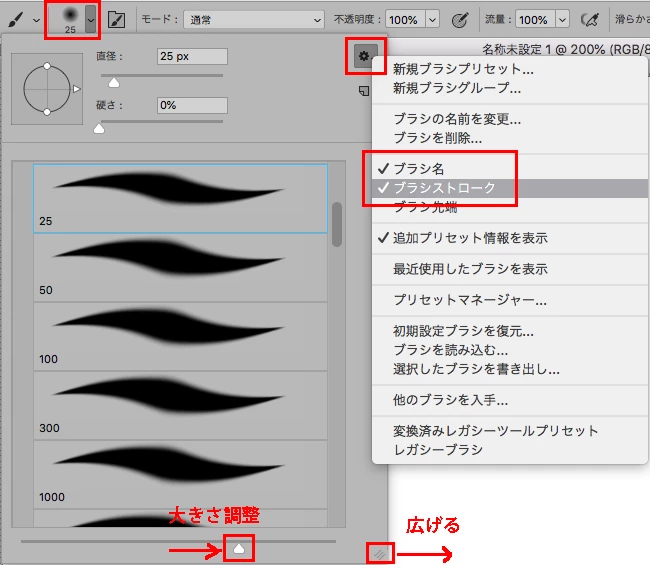The image size is (650, 565).
Task: Click the diameter slider handle
Action: pyautogui.click(x=114, y=83)
